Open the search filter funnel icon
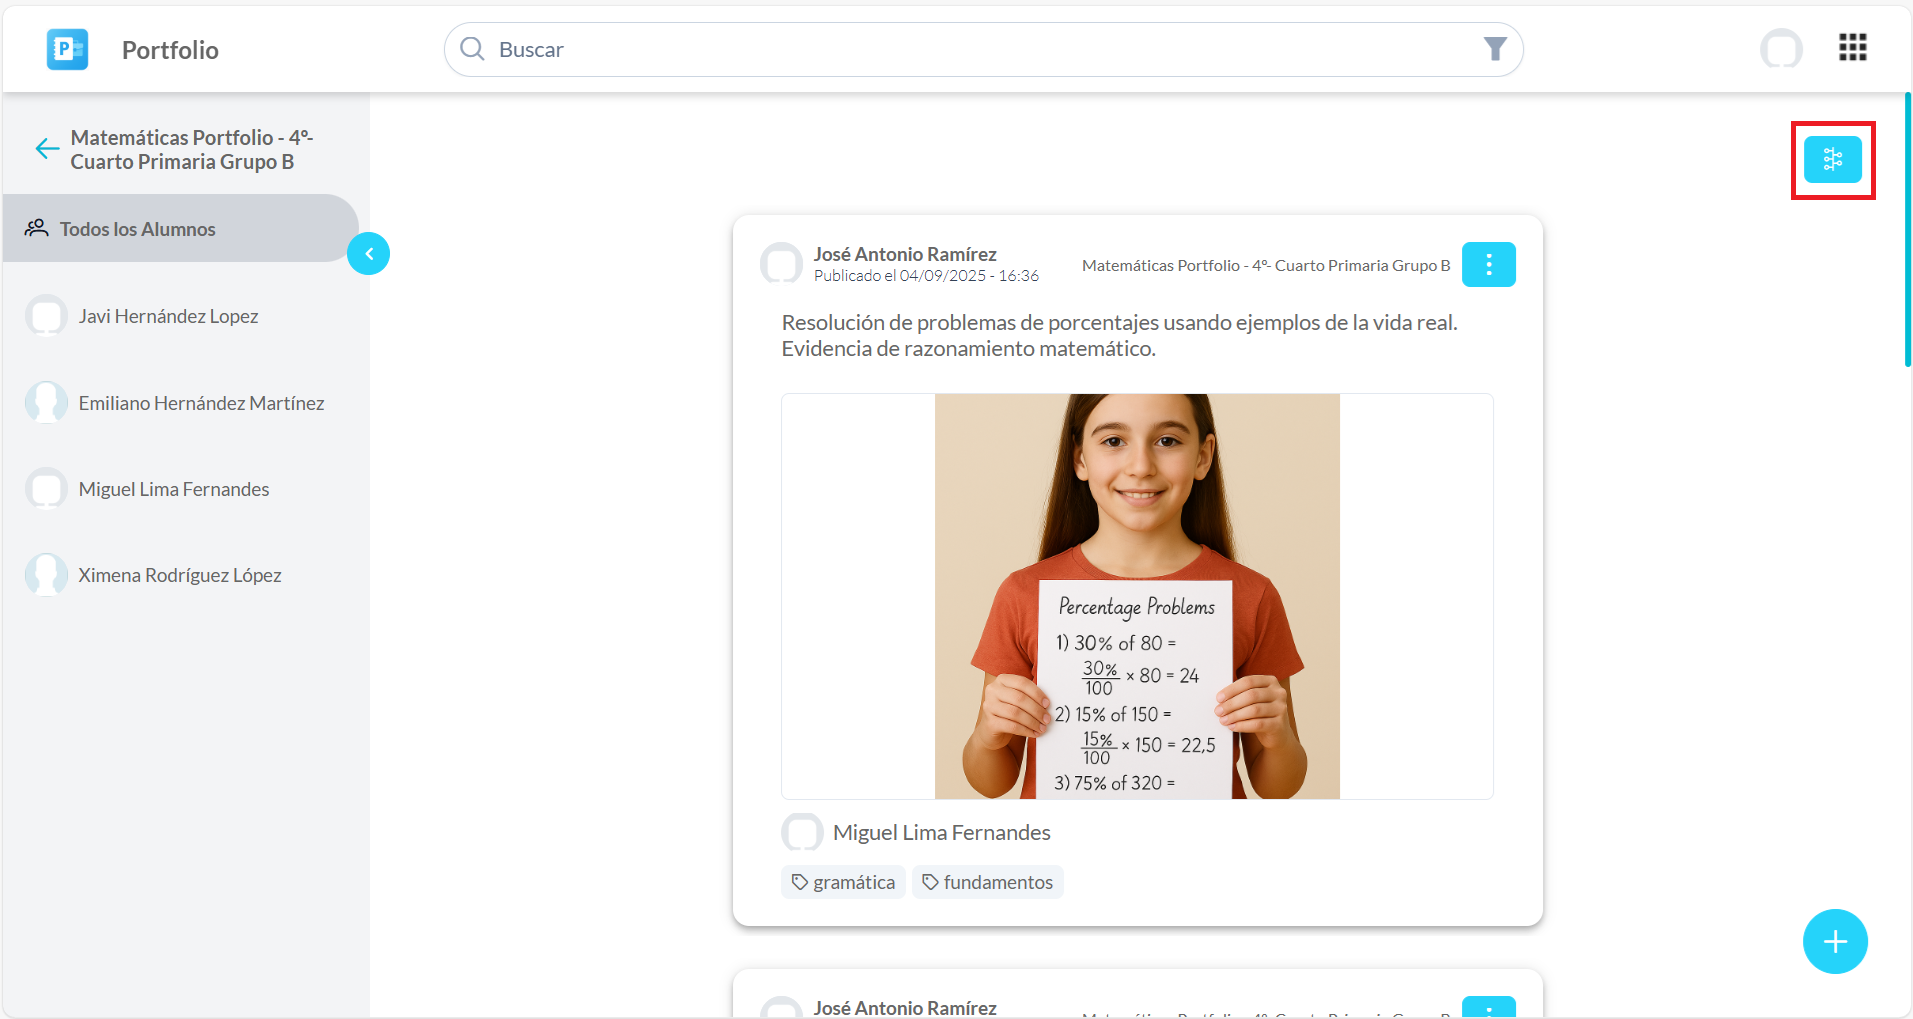Viewport: 1913px width, 1019px height. pos(1494,49)
